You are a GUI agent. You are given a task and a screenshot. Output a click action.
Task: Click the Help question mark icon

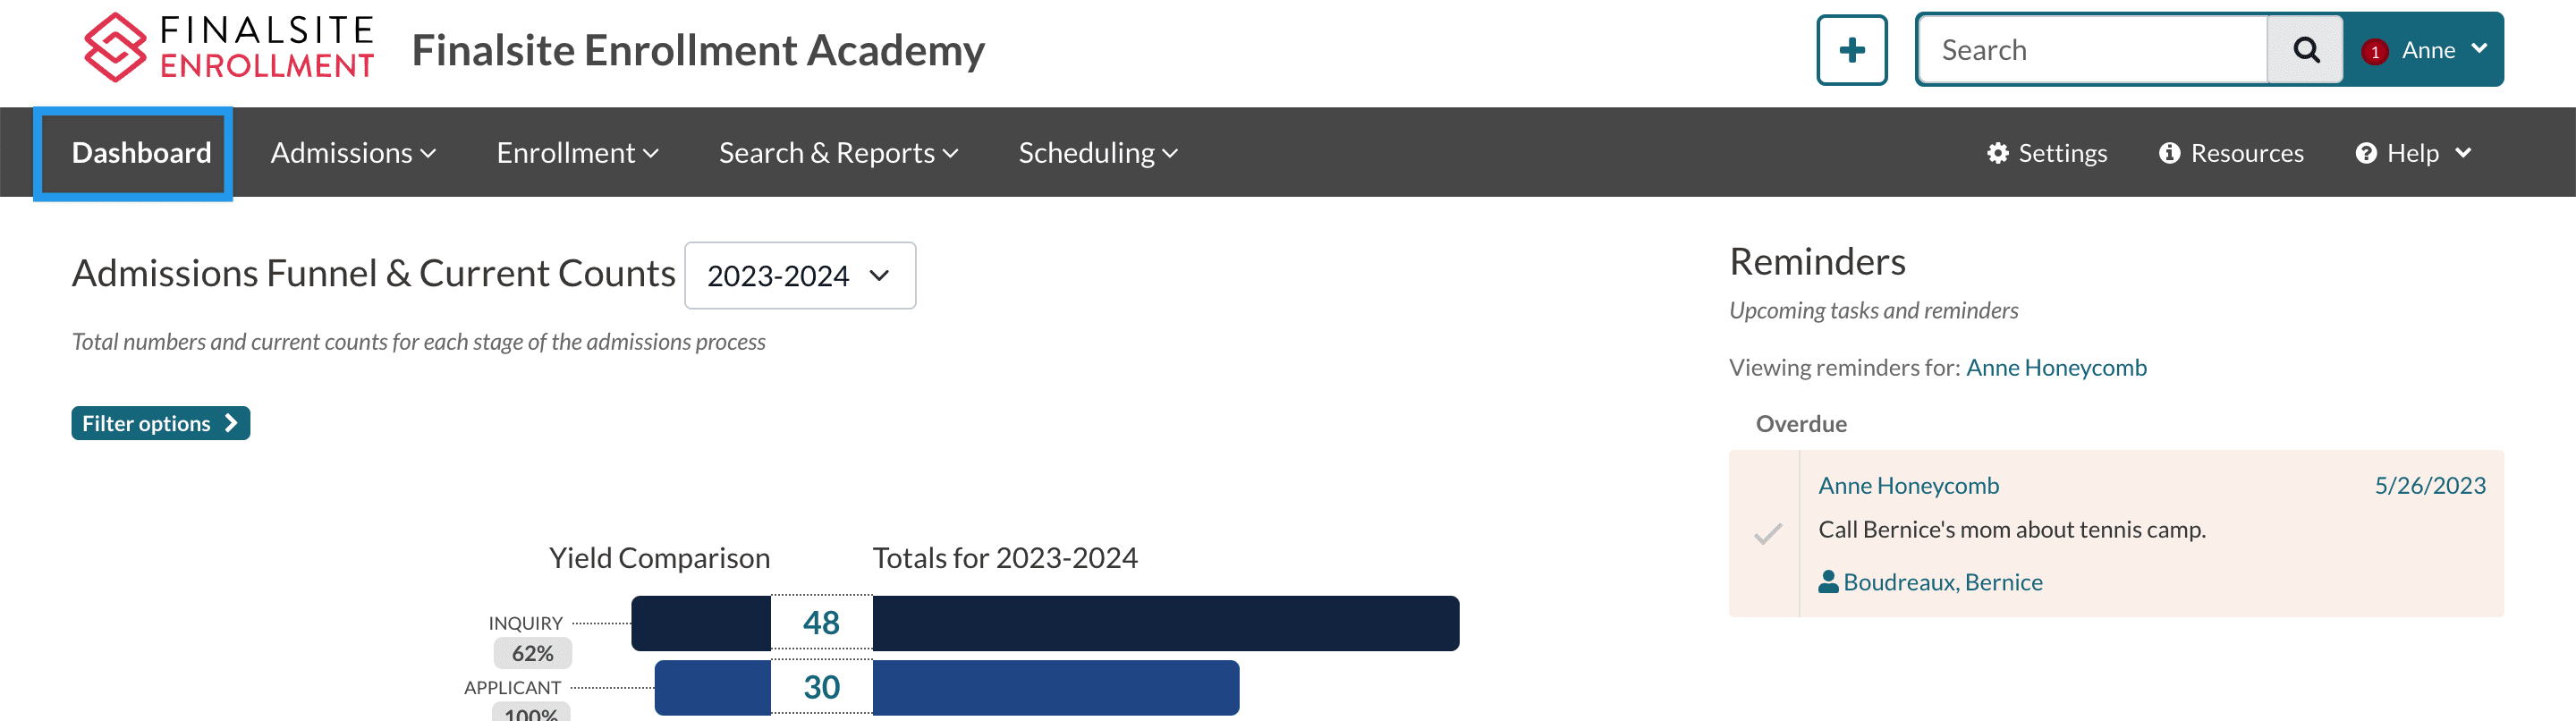click(2365, 153)
